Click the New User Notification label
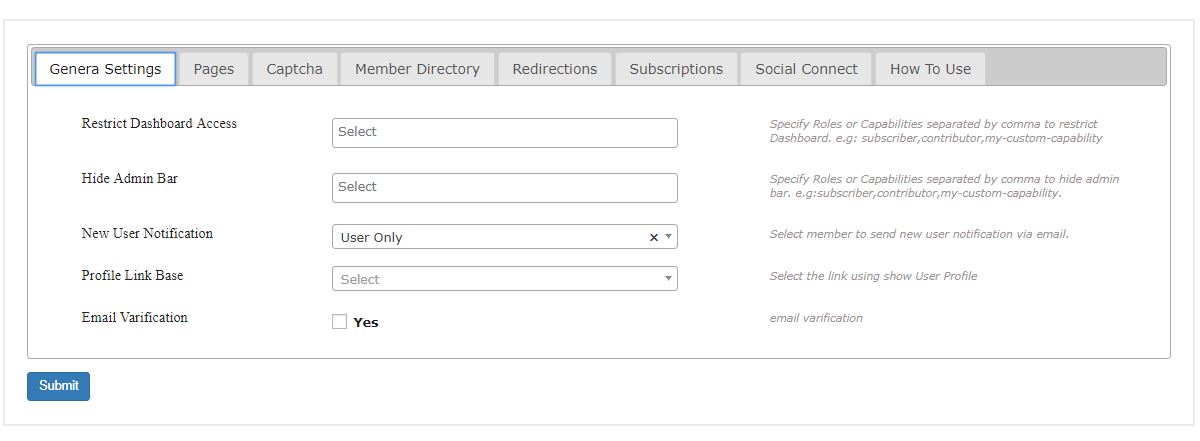This screenshot has width=1200, height=441. [x=147, y=233]
